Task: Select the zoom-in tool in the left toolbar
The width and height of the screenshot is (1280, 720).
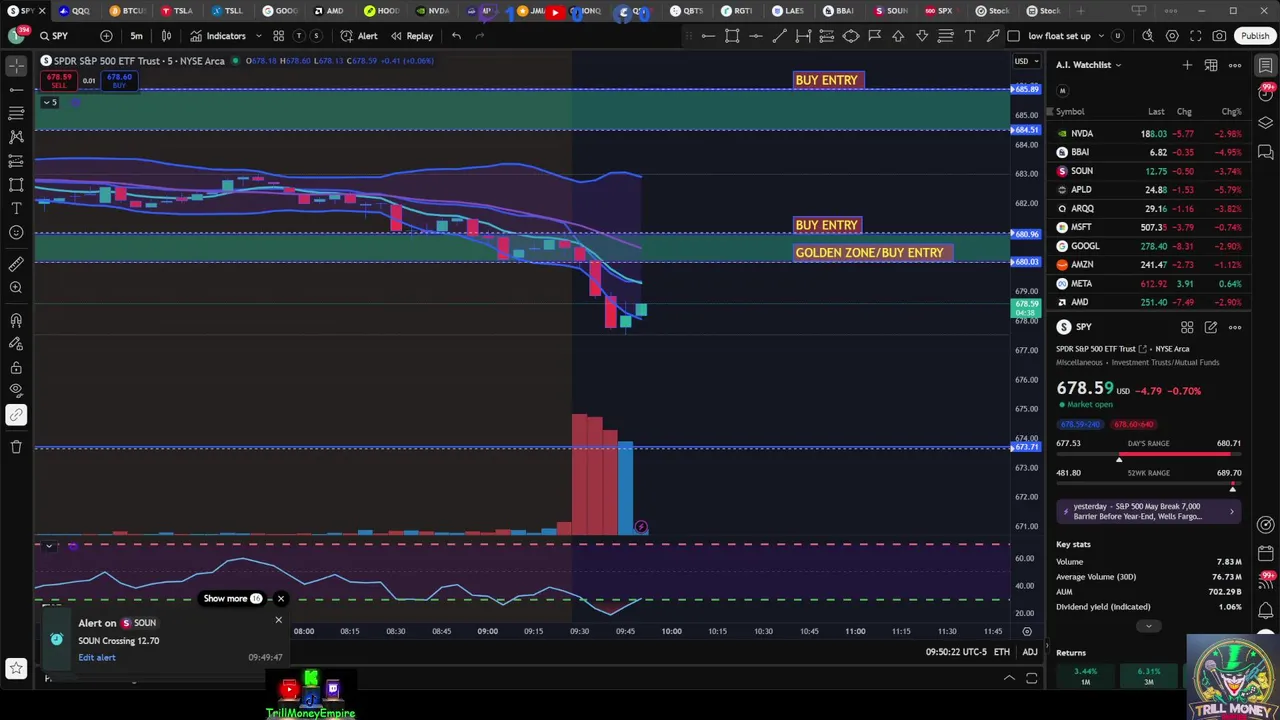Action: coord(16,288)
